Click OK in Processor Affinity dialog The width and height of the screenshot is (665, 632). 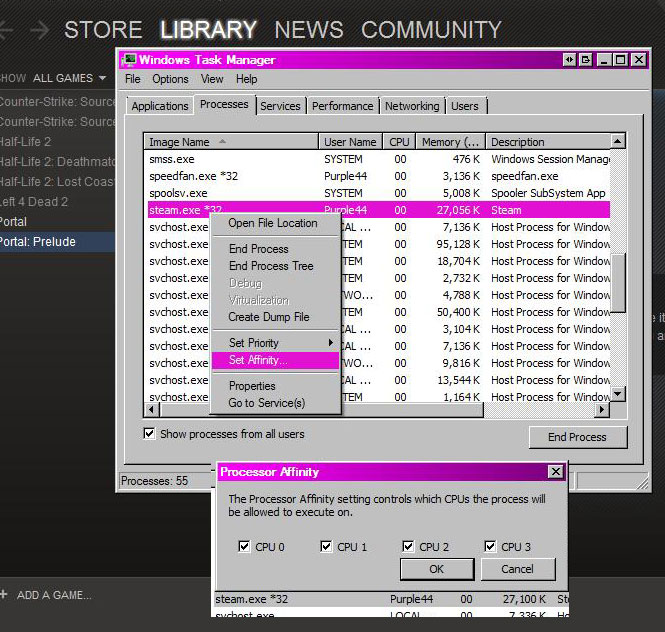pyautogui.click(x=437, y=569)
